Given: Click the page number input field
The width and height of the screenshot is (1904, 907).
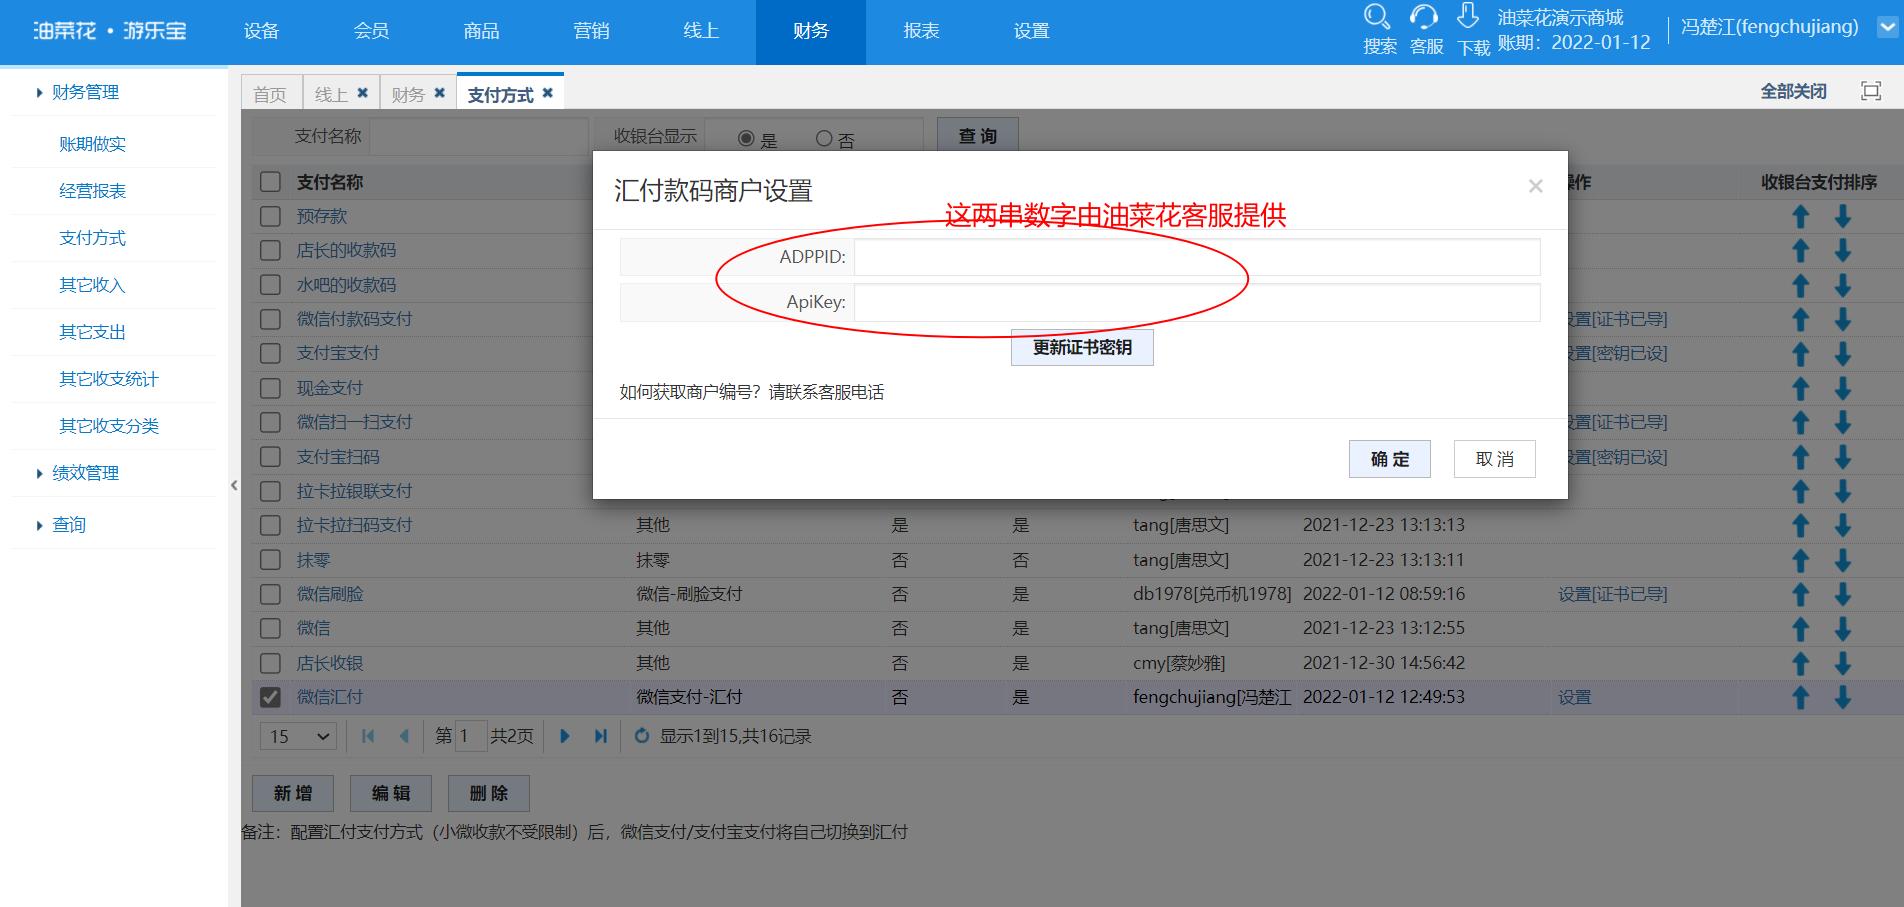Looking at the screenshot, I should coord(470,736).
